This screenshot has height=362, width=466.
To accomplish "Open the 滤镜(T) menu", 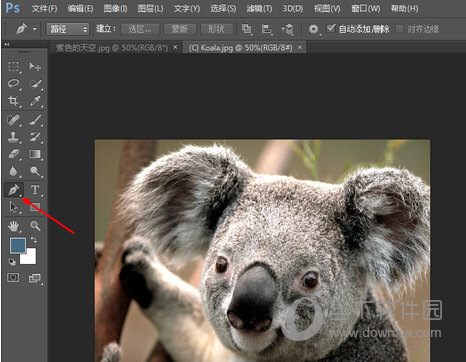I will (x=259, y=8).
